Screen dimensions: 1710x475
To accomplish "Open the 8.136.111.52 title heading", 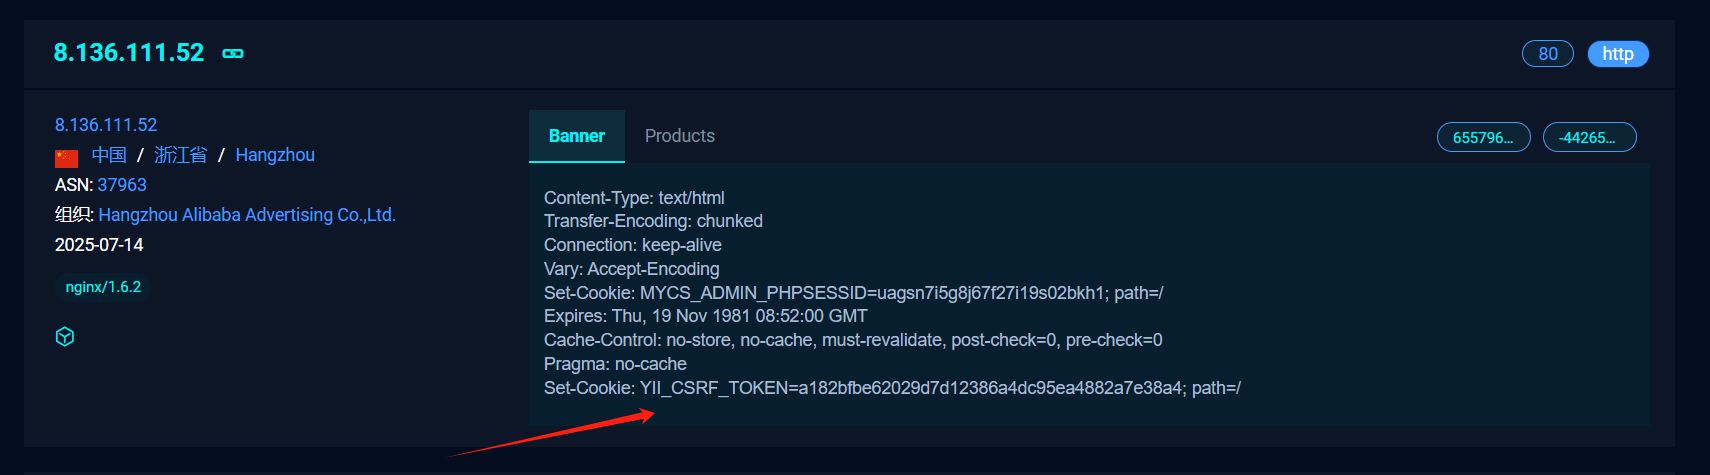I will pos(129,53).
